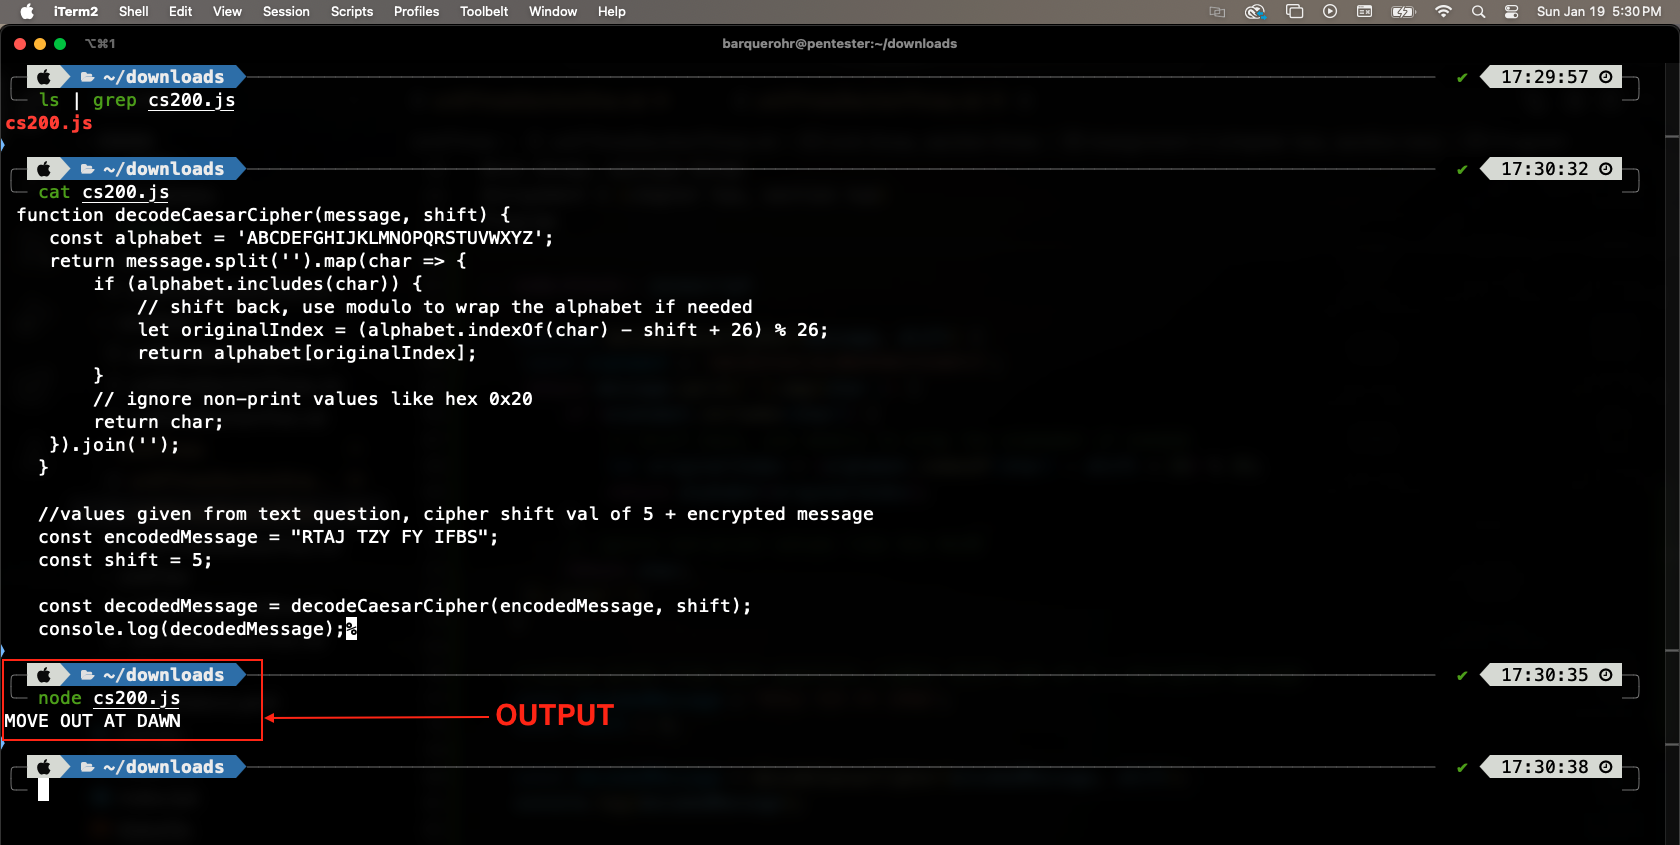Click the '// ignore non-print values' comment
Image resolution: width=1680 pixels, height=845 pixels.
pyautogui.click(x=313, y=399)
